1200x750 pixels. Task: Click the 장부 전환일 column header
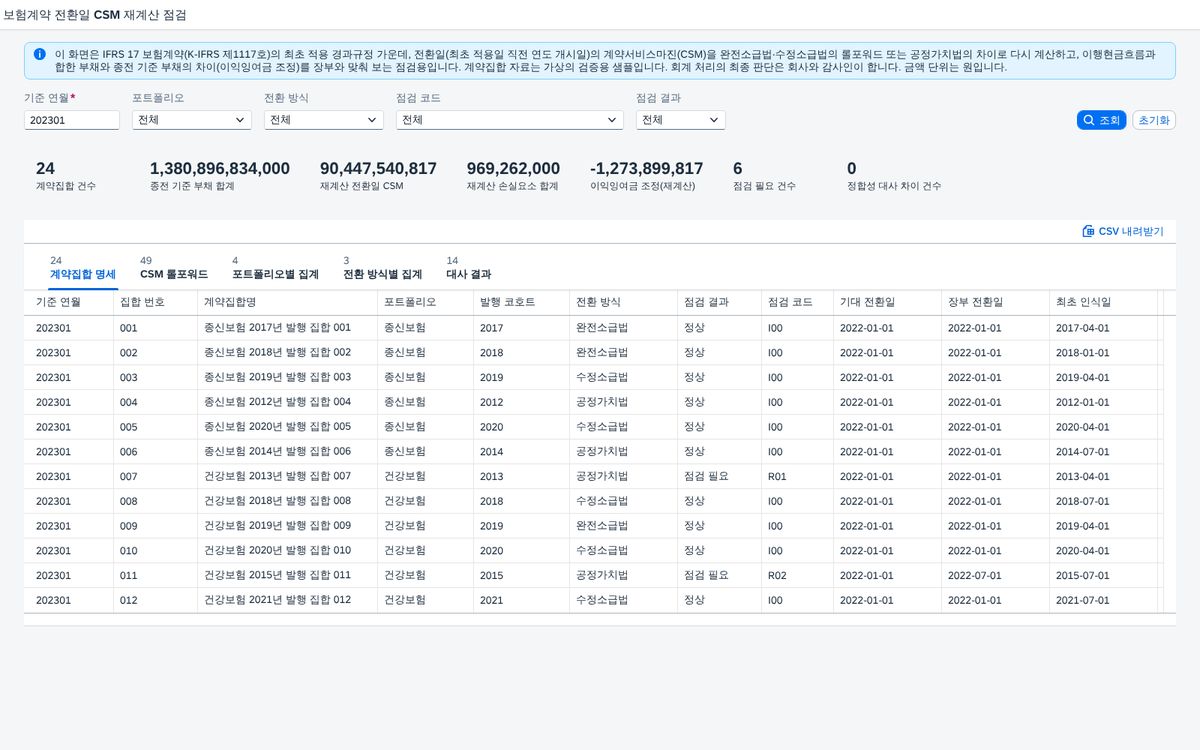coord(996,302)
